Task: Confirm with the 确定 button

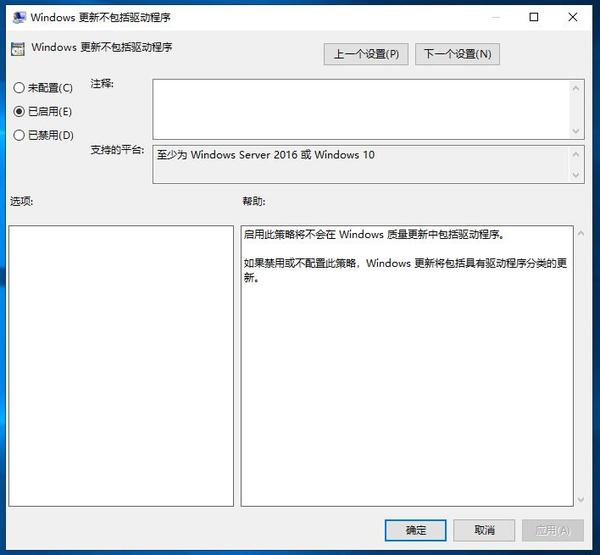Action: click(416, 530)
